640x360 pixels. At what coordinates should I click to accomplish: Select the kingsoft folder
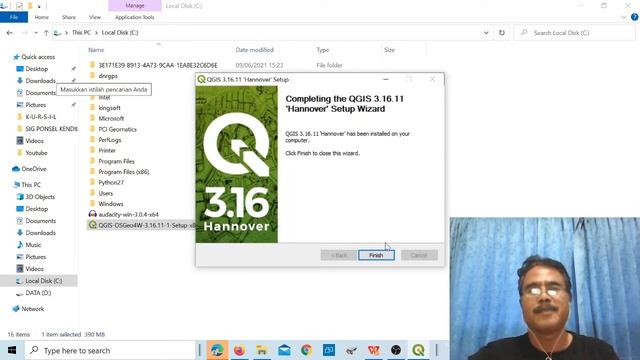(109, 108)
